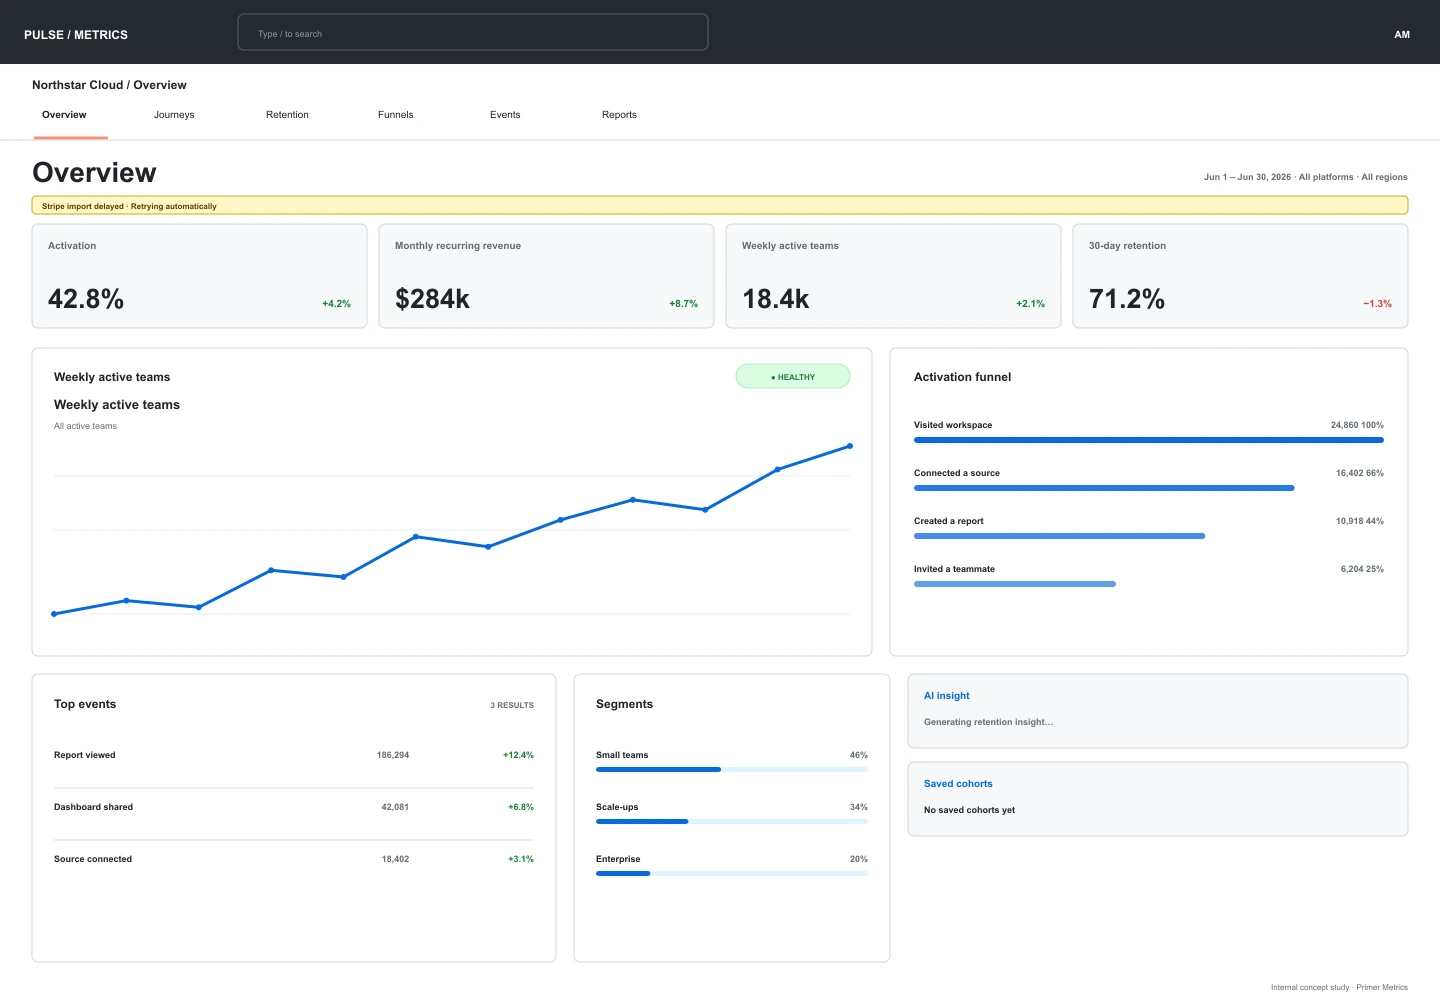Open the Monthly recurring revenue card
Viewport: 1440px width, 1000px height.
coord(546,276)
